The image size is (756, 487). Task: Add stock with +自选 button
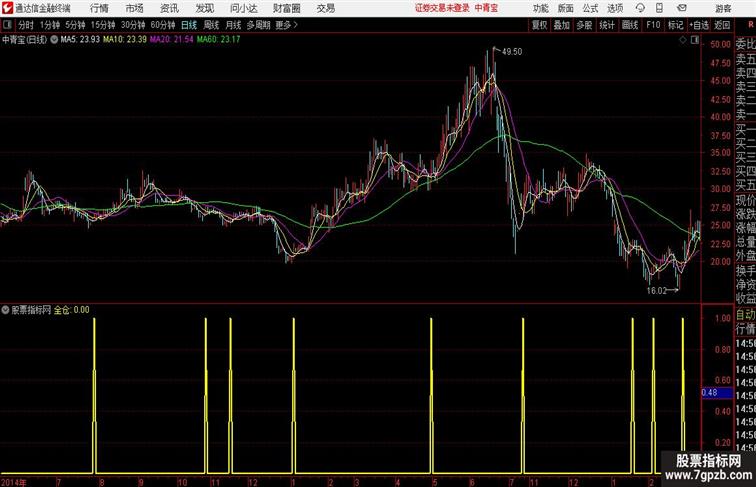(699, 25)
